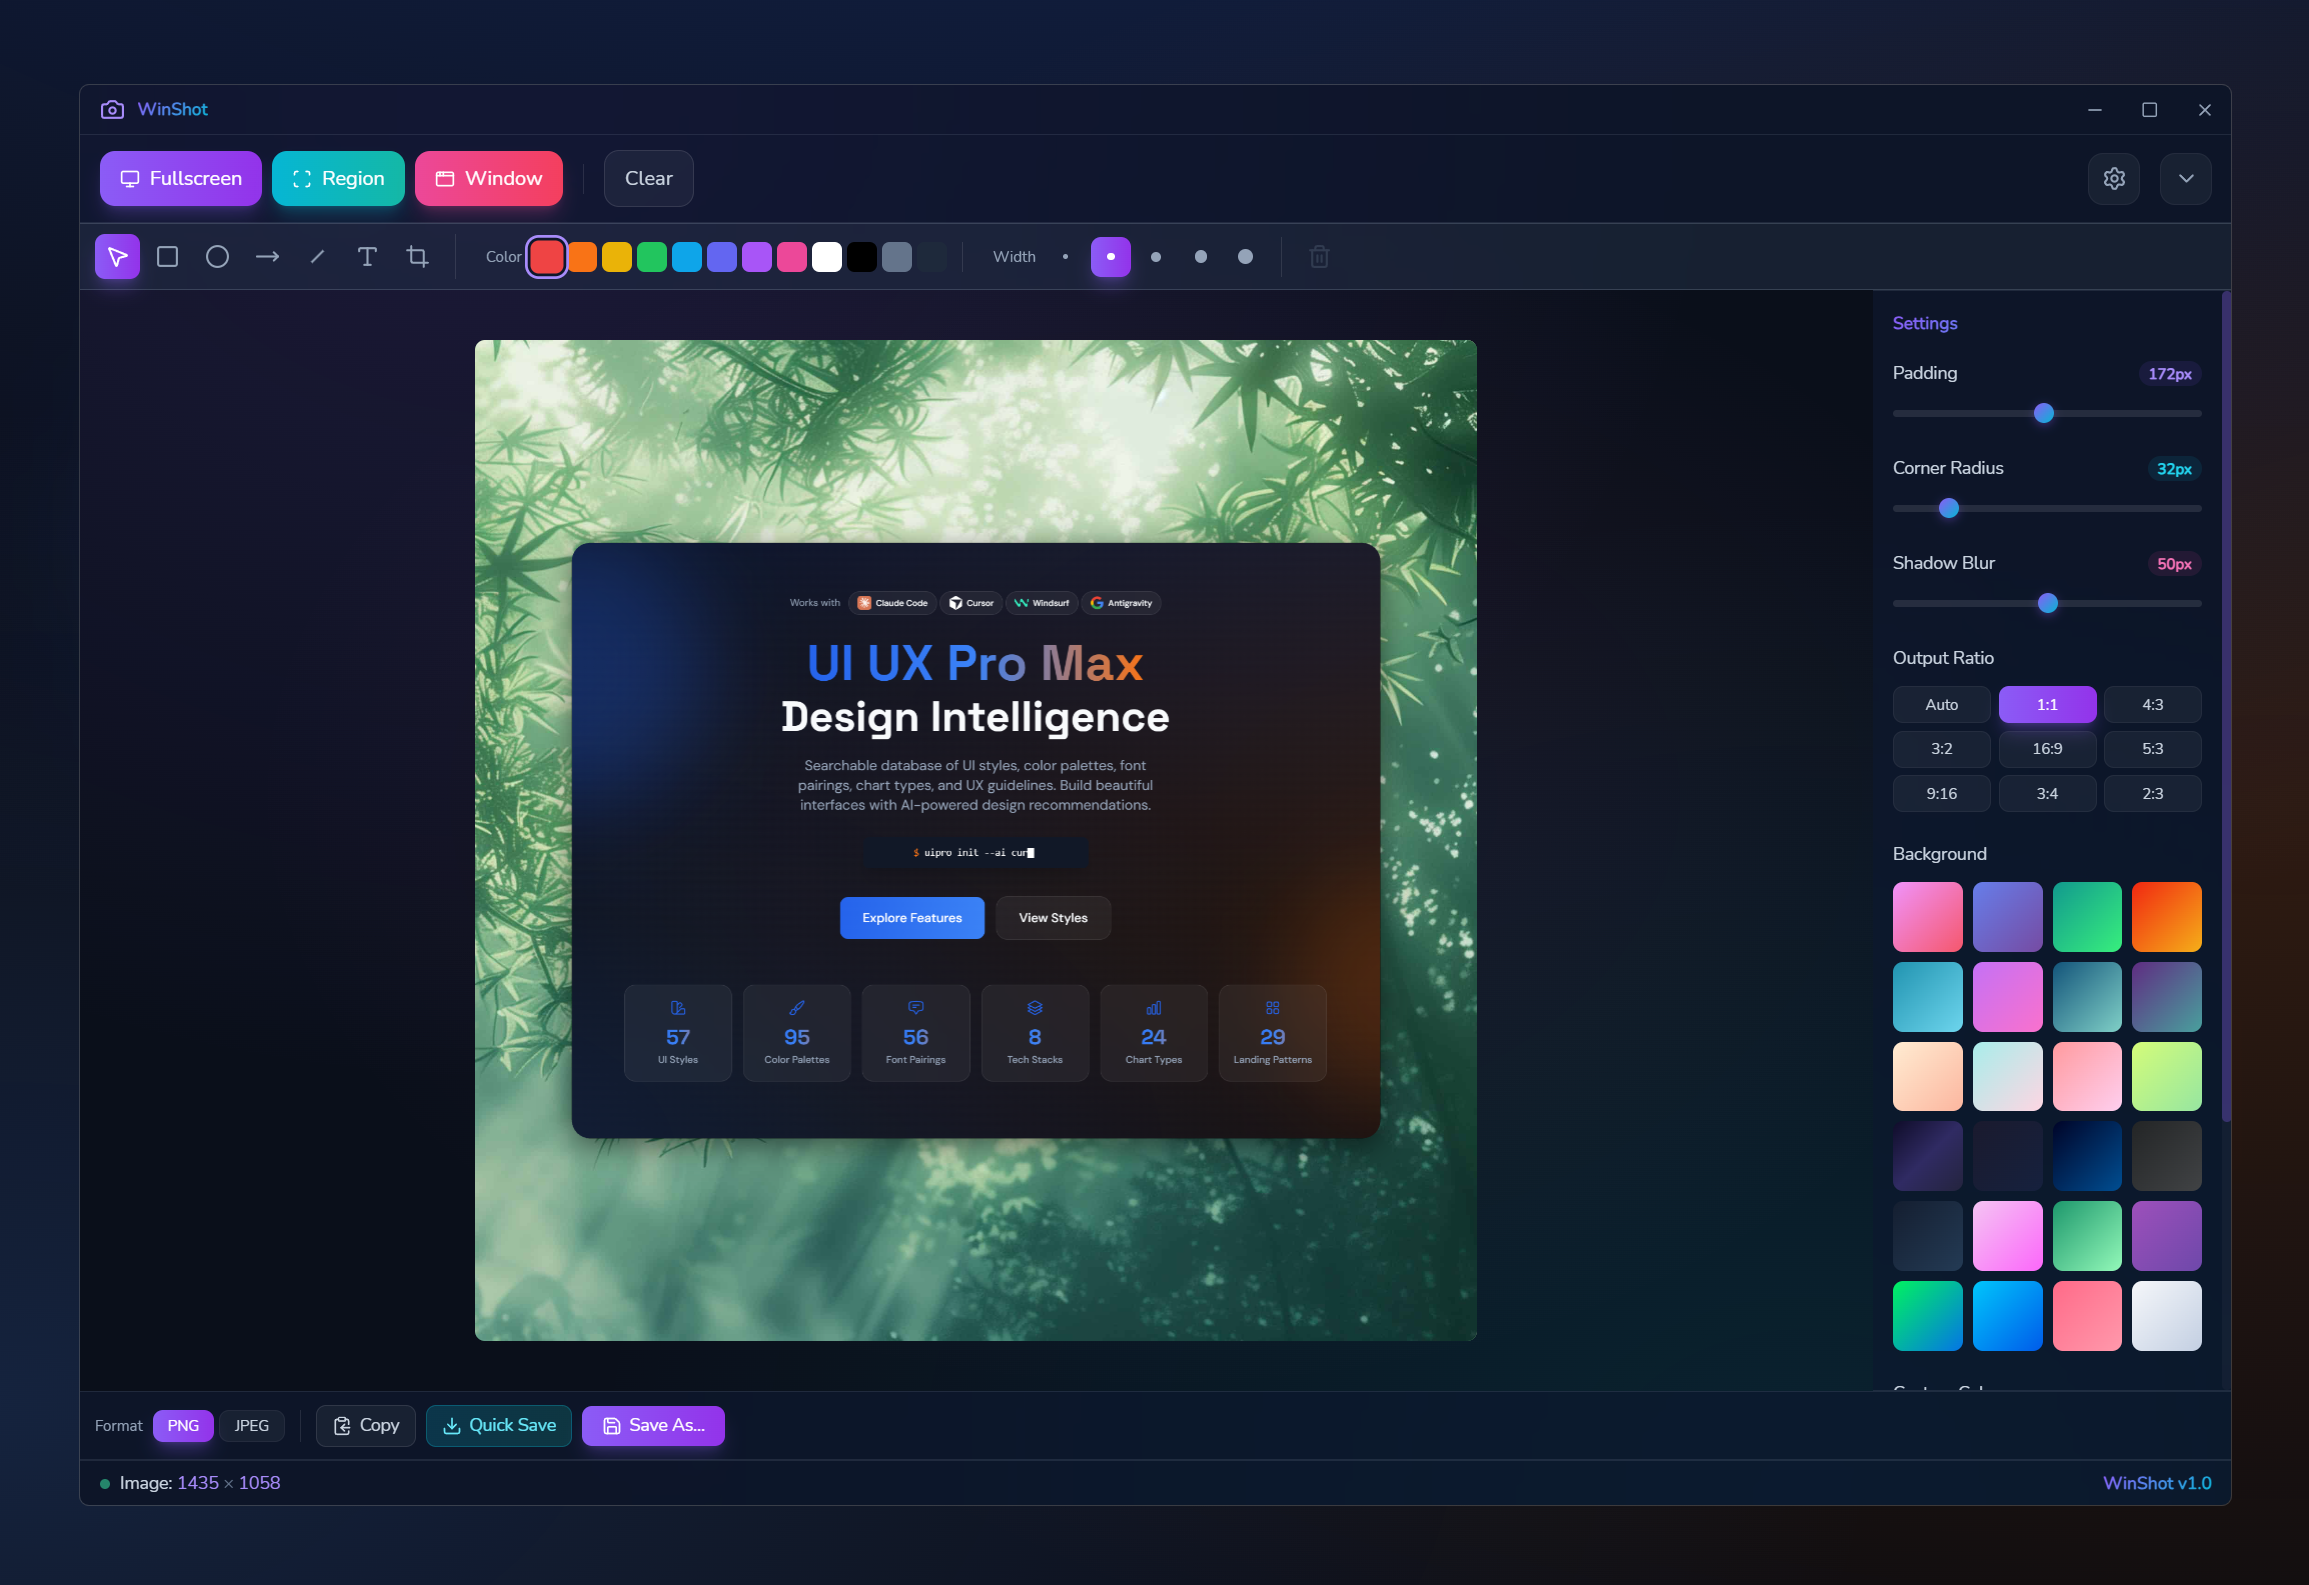Viewport: 2309px width, 1585px height.
Task: Pick the Line drawing tool
Action: coord(317,257)
